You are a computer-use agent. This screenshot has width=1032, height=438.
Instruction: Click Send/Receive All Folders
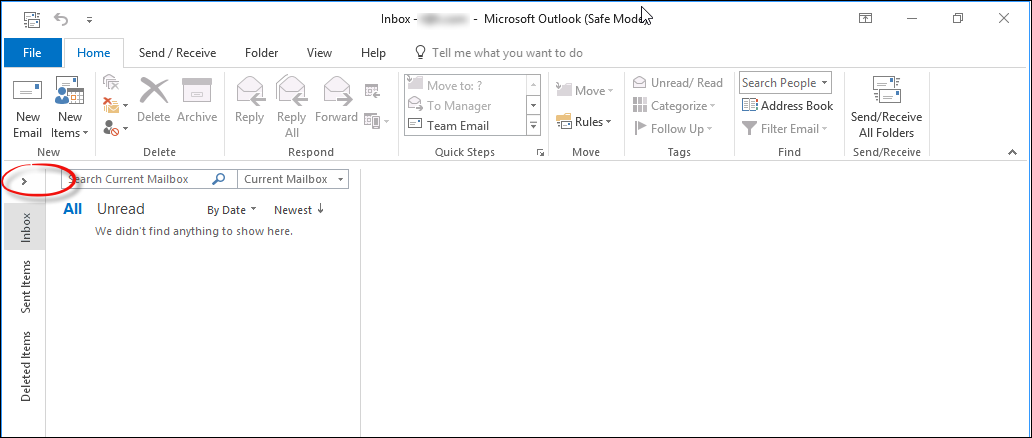tap(886, 107)
